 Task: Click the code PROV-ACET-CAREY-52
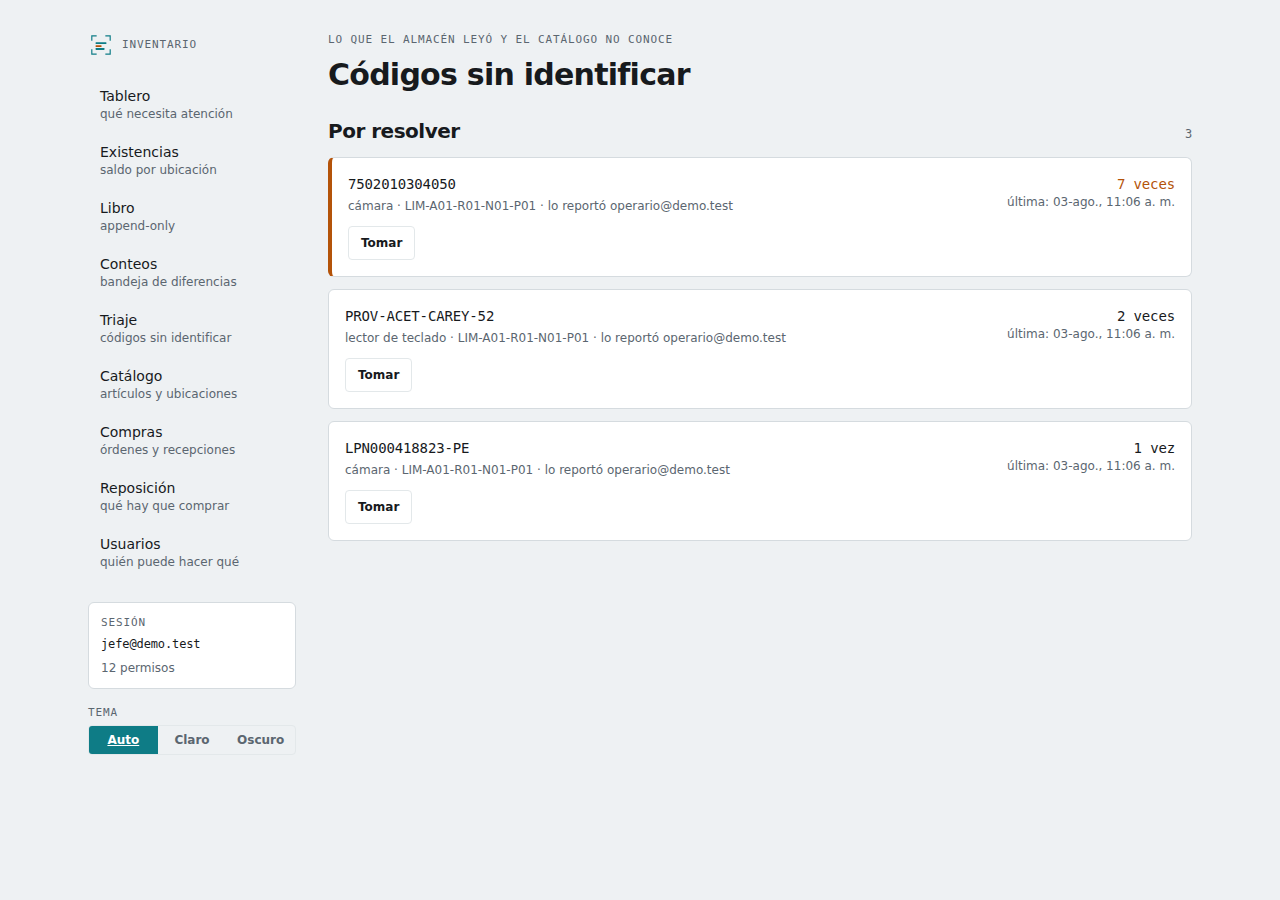(420, 316)
